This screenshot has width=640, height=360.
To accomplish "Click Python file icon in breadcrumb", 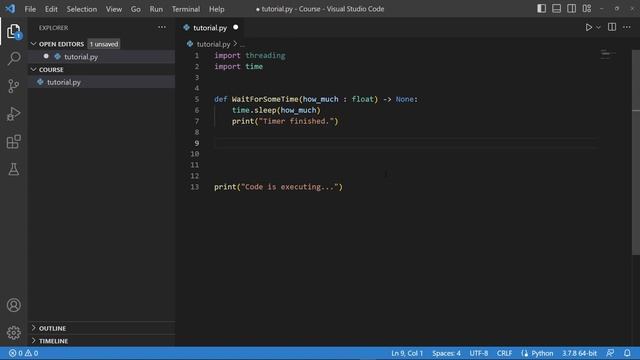I will pos(190,44).
